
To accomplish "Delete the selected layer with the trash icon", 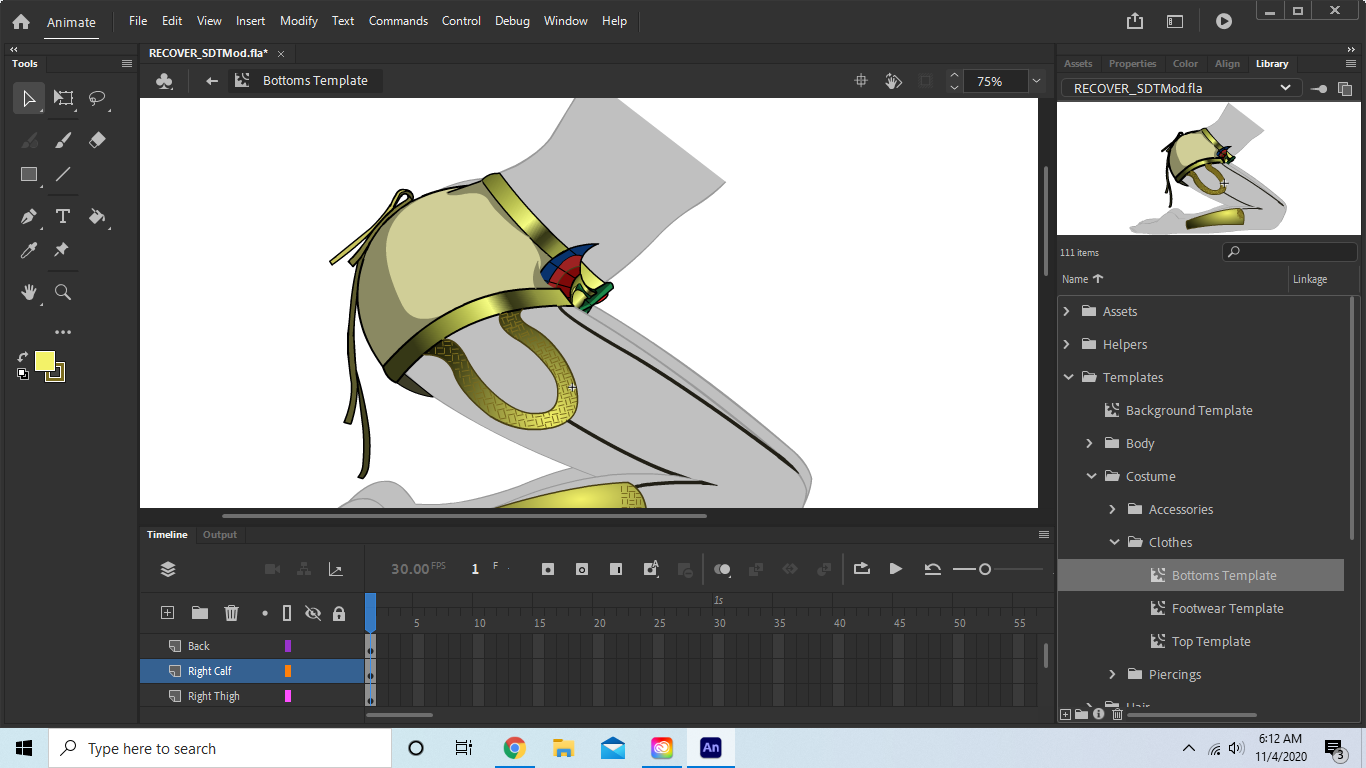I will coord(231,612).
